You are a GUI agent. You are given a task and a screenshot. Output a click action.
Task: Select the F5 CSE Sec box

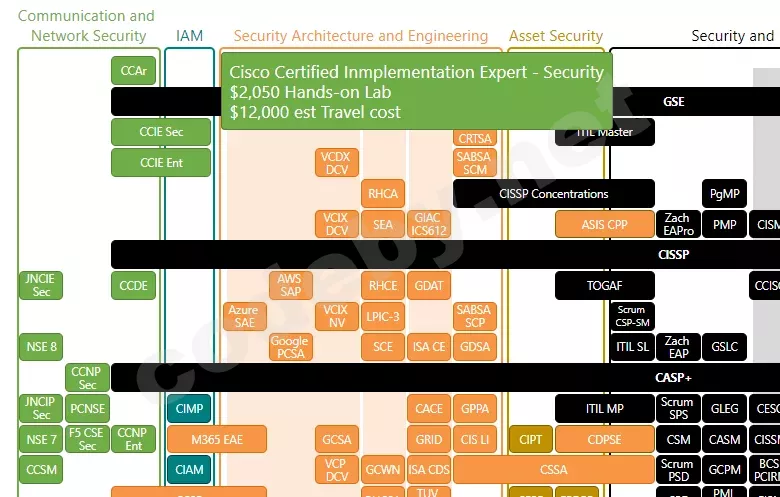87,439
